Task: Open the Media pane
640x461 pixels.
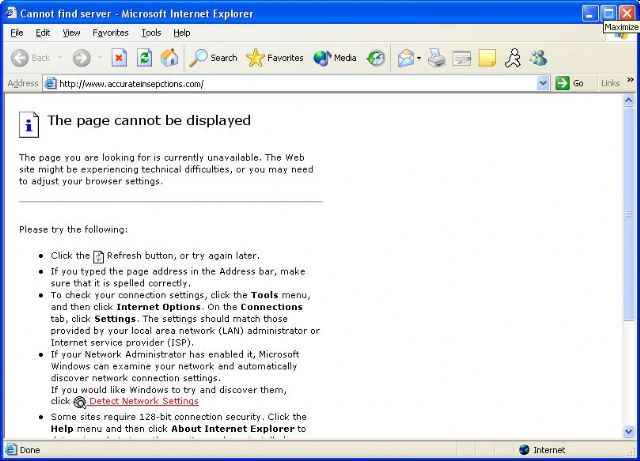Action: pyautogui.click(x=335, y=58)
